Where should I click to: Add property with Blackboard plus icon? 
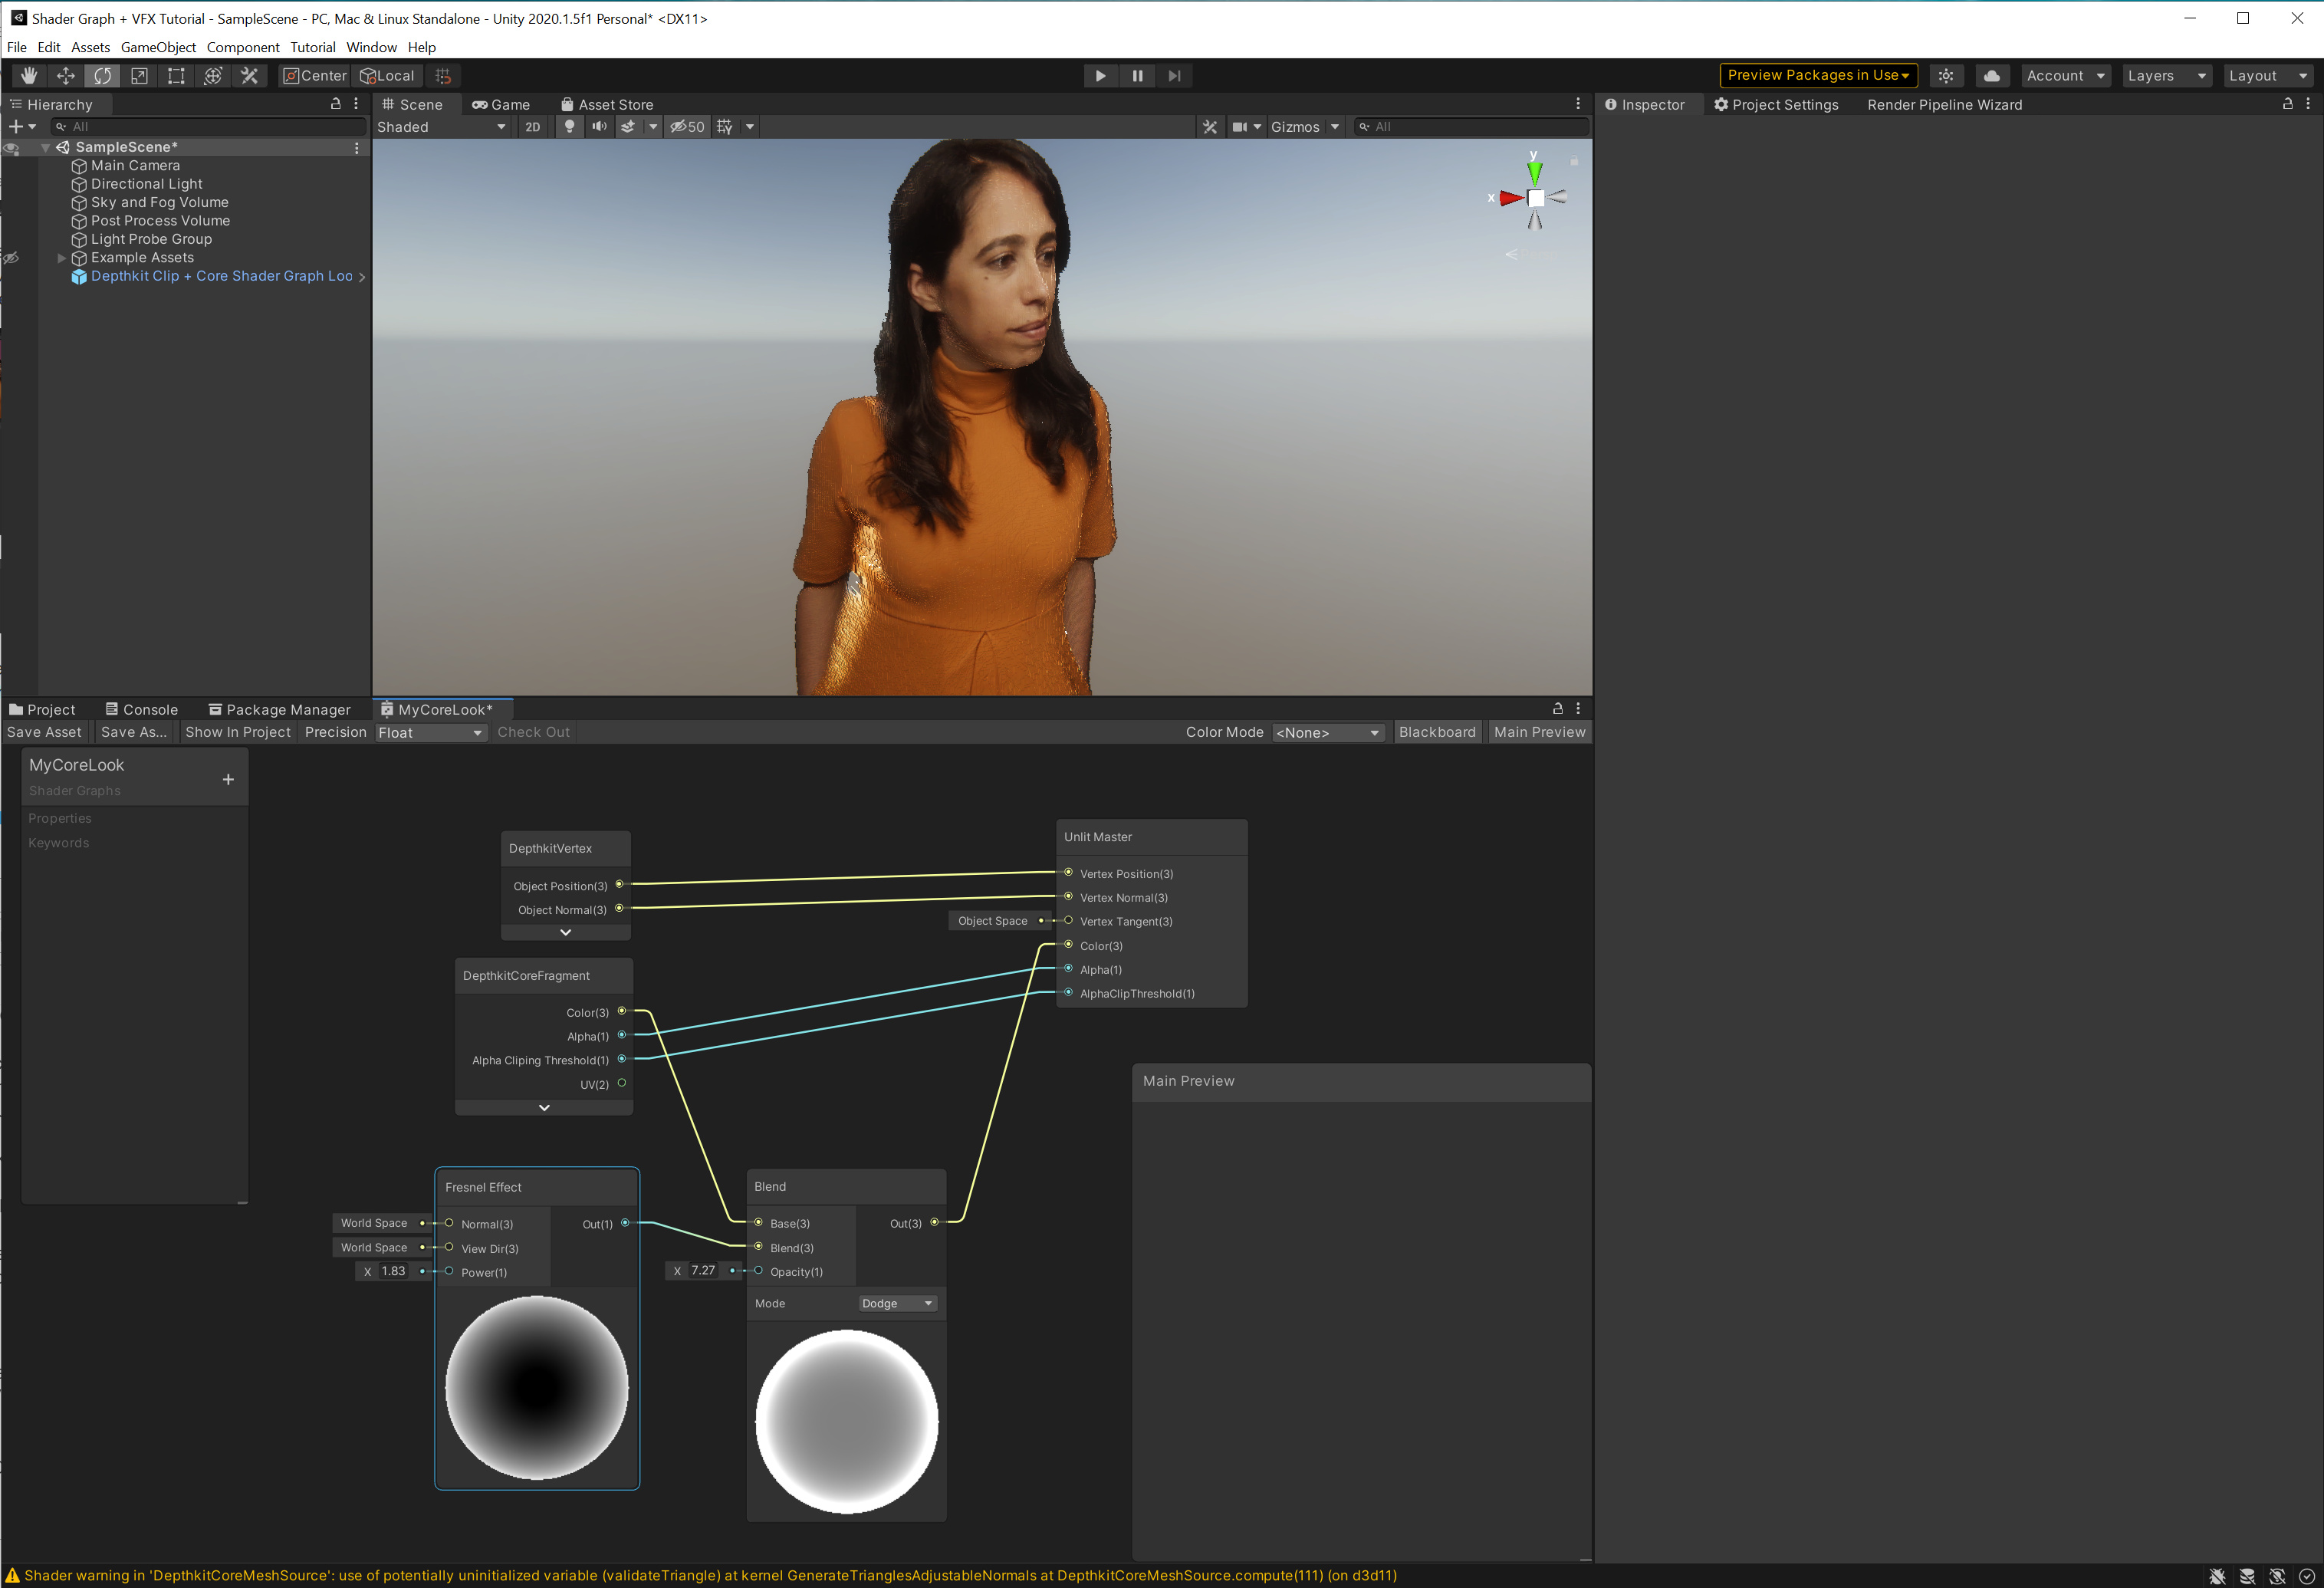[228, 779]
